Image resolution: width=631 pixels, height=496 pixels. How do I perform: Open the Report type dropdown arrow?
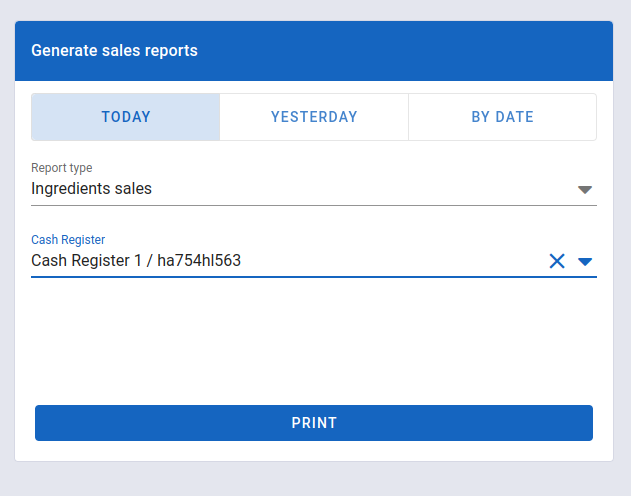(585, 189)
